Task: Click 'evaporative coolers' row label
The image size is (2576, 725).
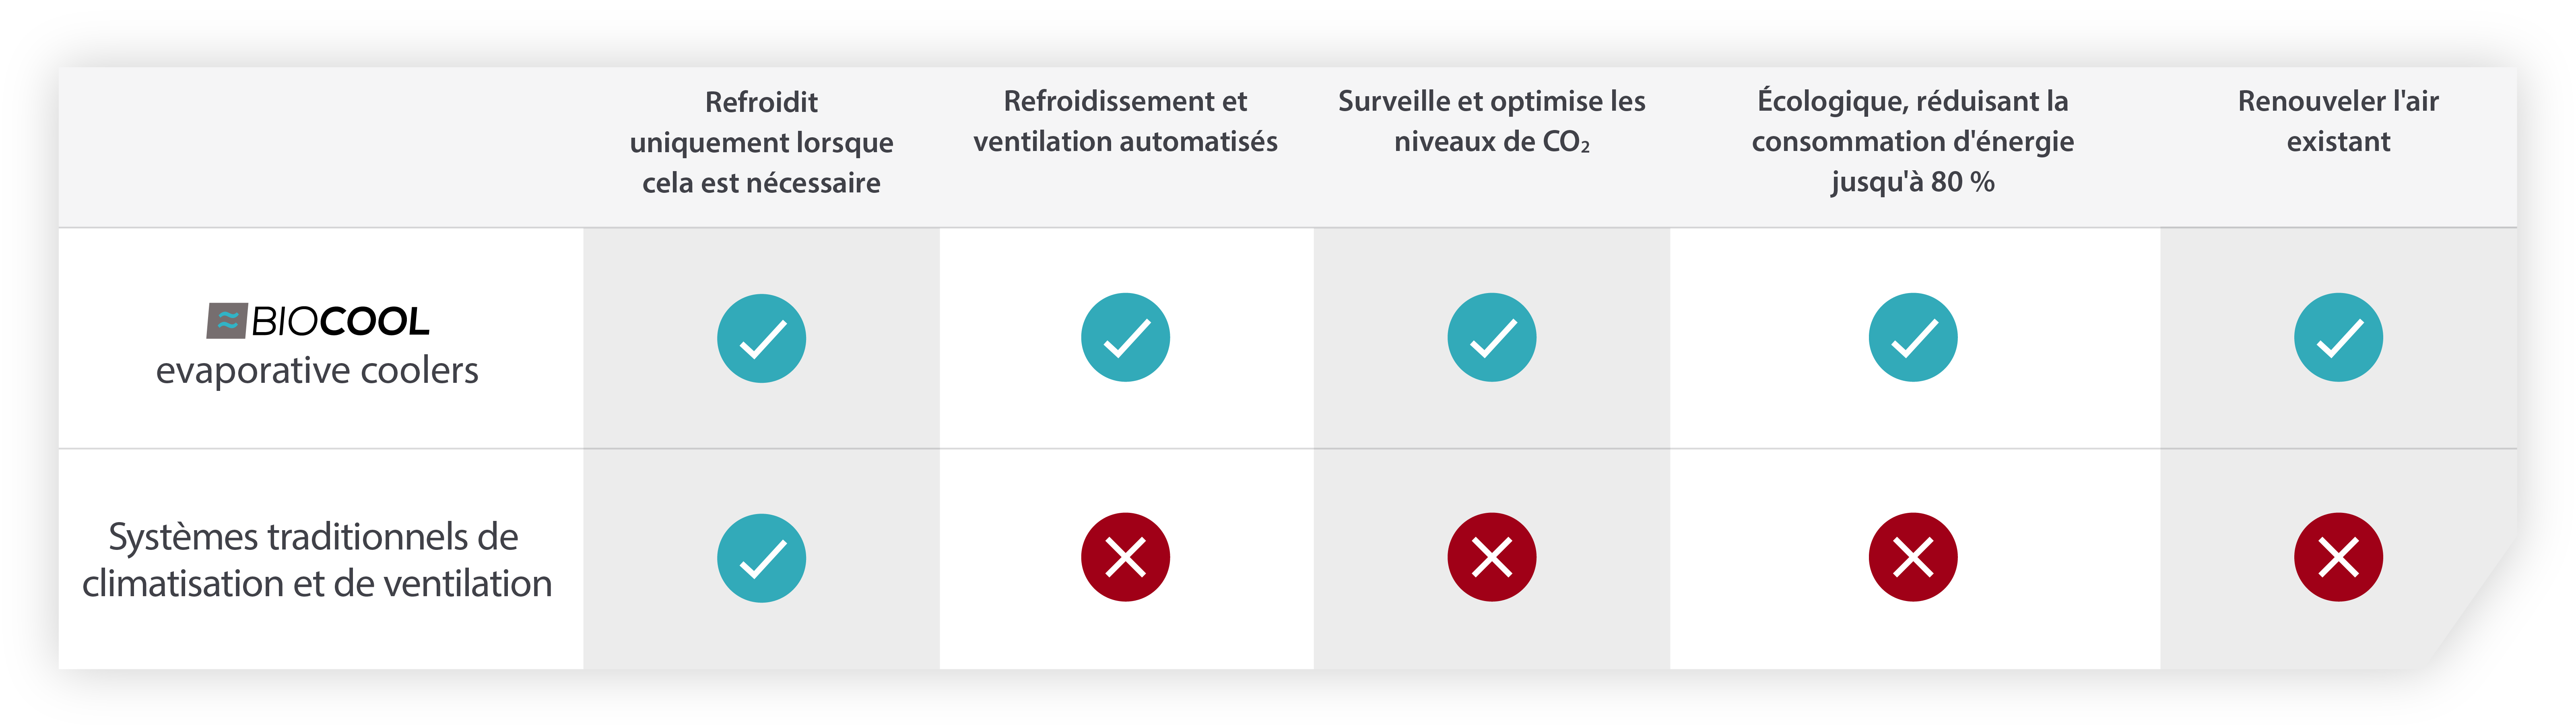Action: coord(317,371)
